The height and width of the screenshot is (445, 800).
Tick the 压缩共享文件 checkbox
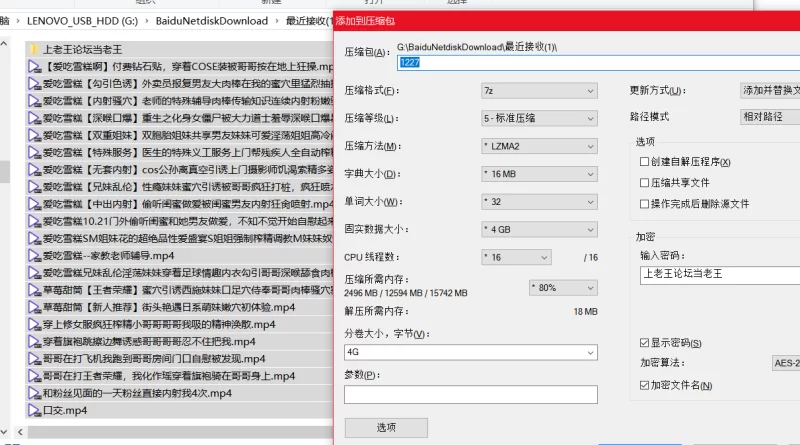[645, 183]
